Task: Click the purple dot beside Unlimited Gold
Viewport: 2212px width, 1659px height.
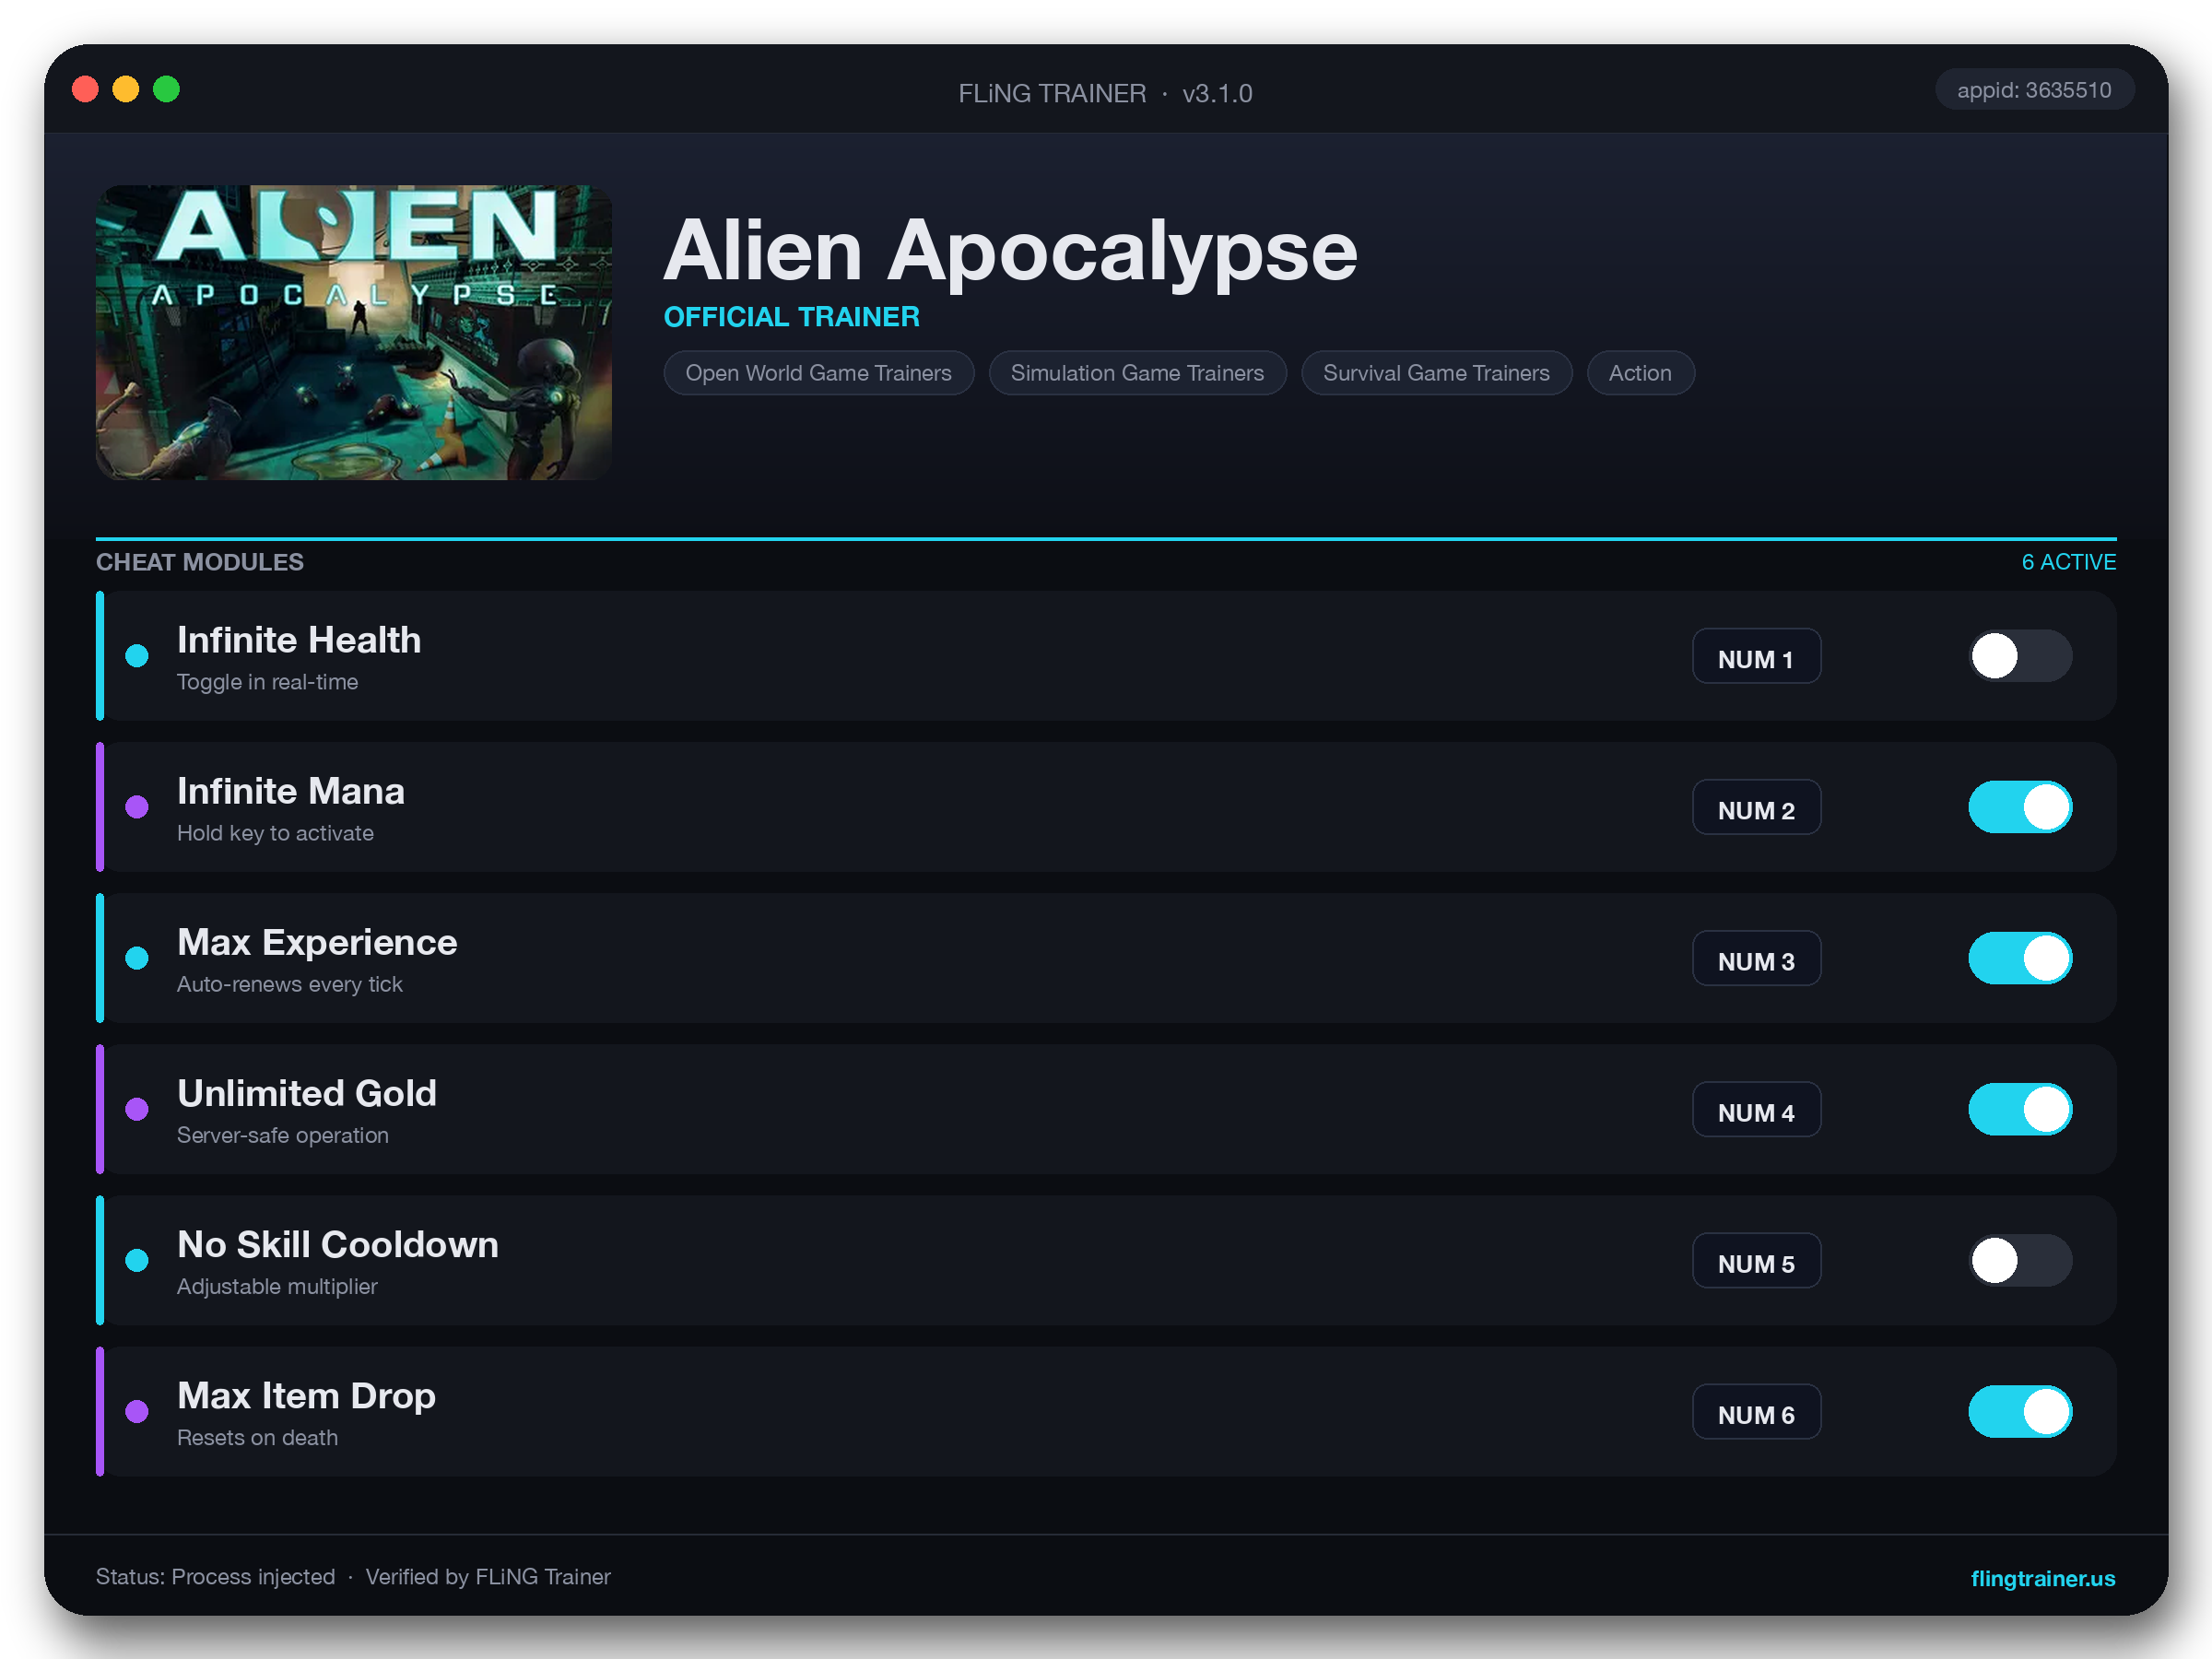Action: coord(137,1109)
